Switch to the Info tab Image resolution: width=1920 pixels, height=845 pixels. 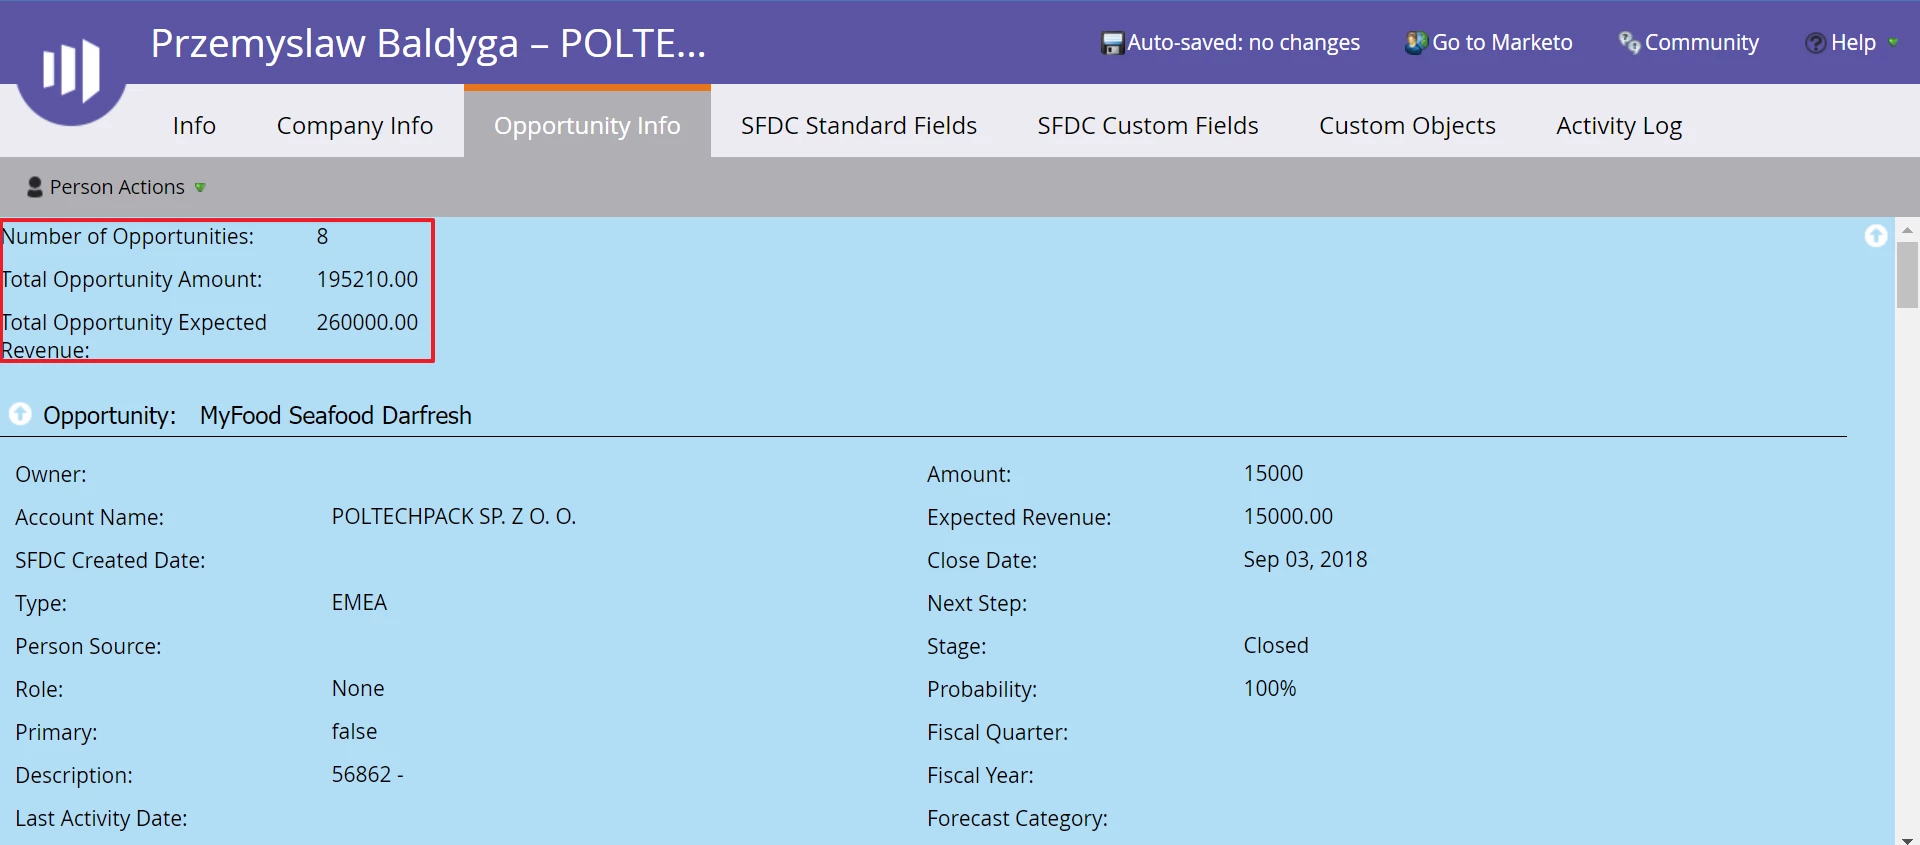(194, 125)
